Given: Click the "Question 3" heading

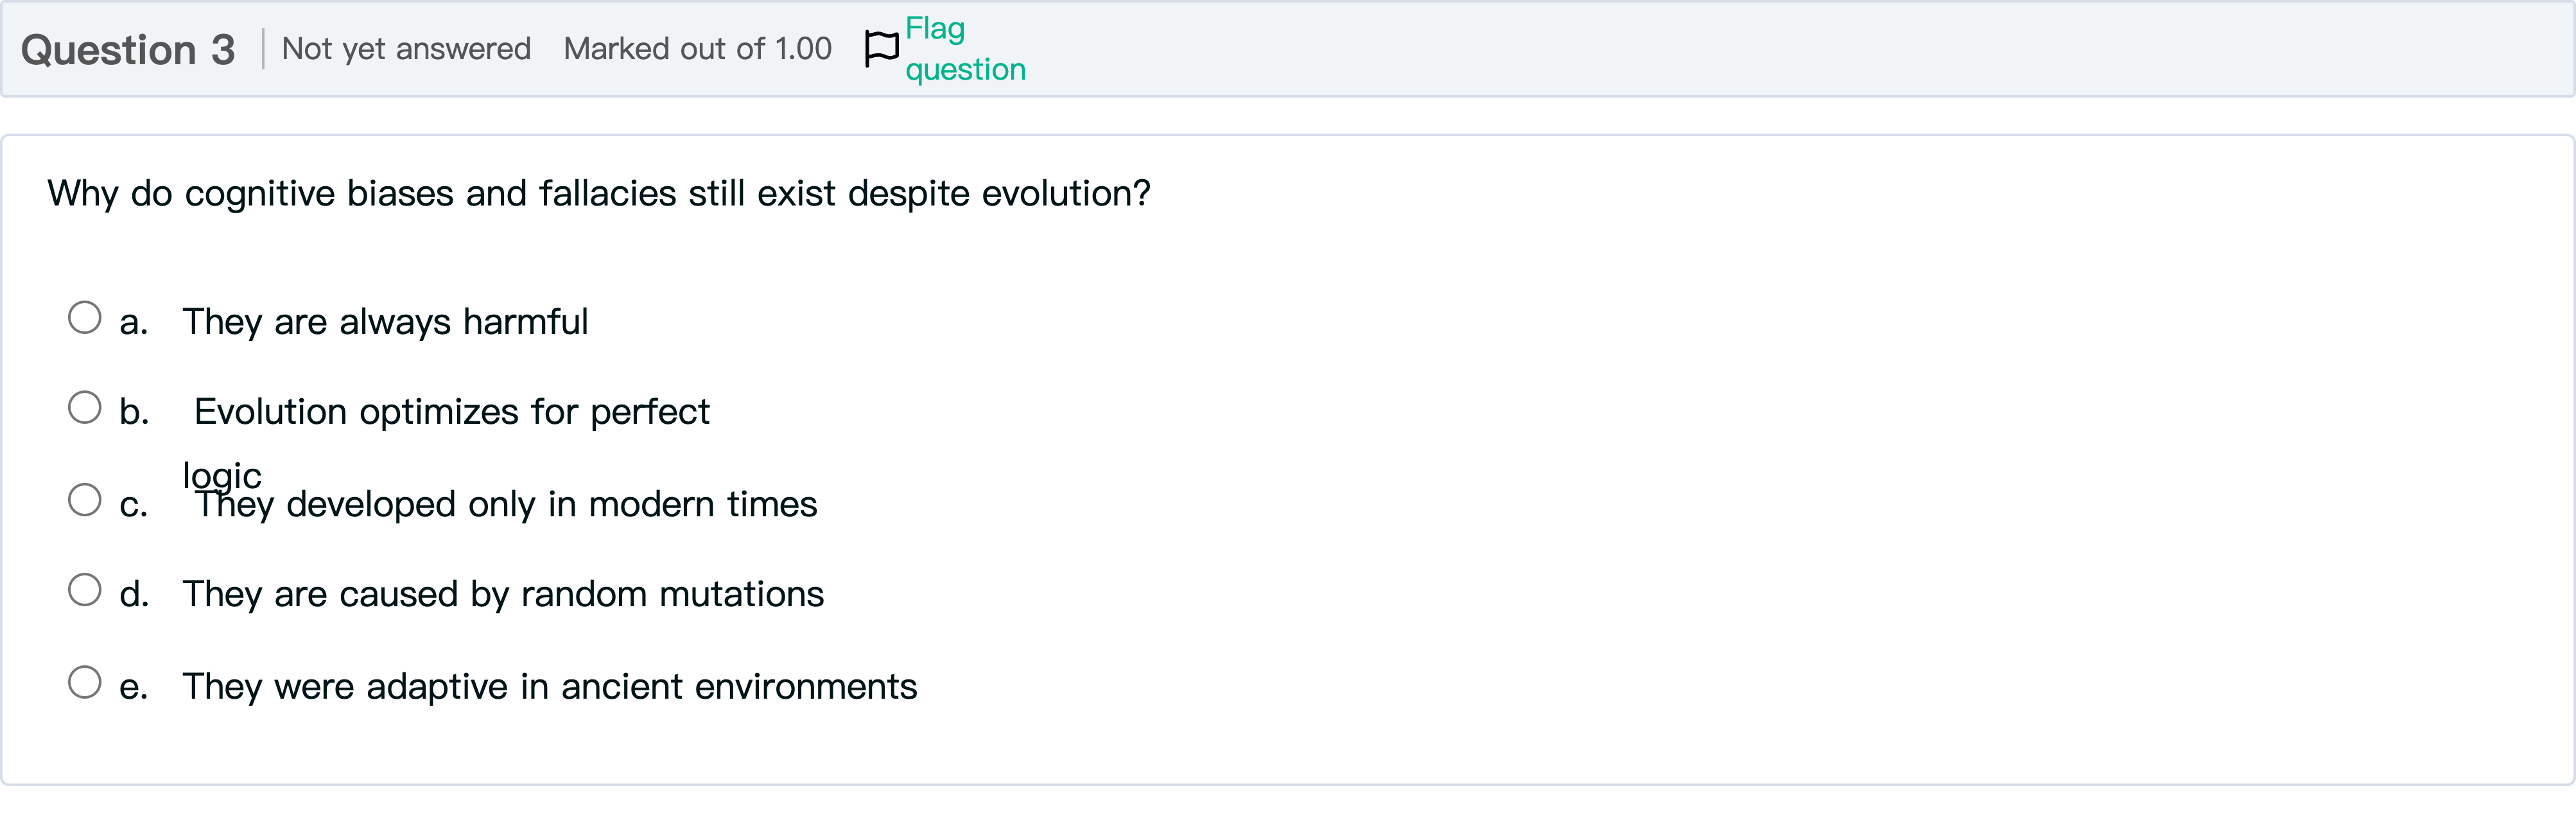Looking at the screenshot, I should tap(128, 50).
